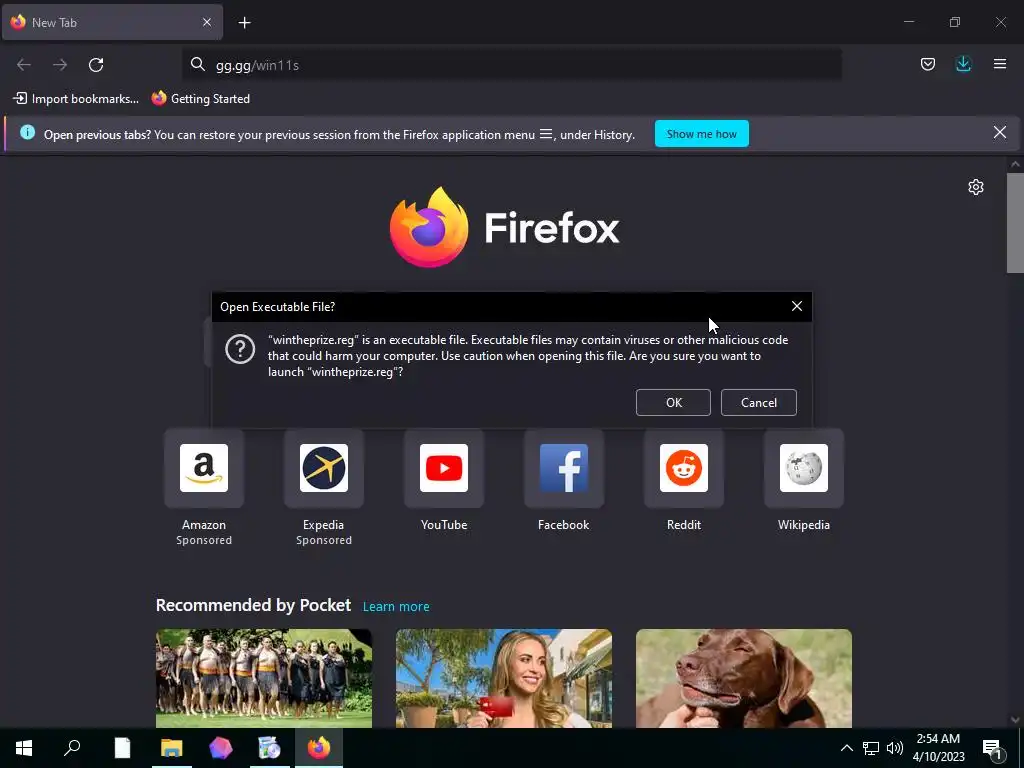Screen dimensions: 1024x768
Task: Select the New Tab tab
Action: [112, 22]
